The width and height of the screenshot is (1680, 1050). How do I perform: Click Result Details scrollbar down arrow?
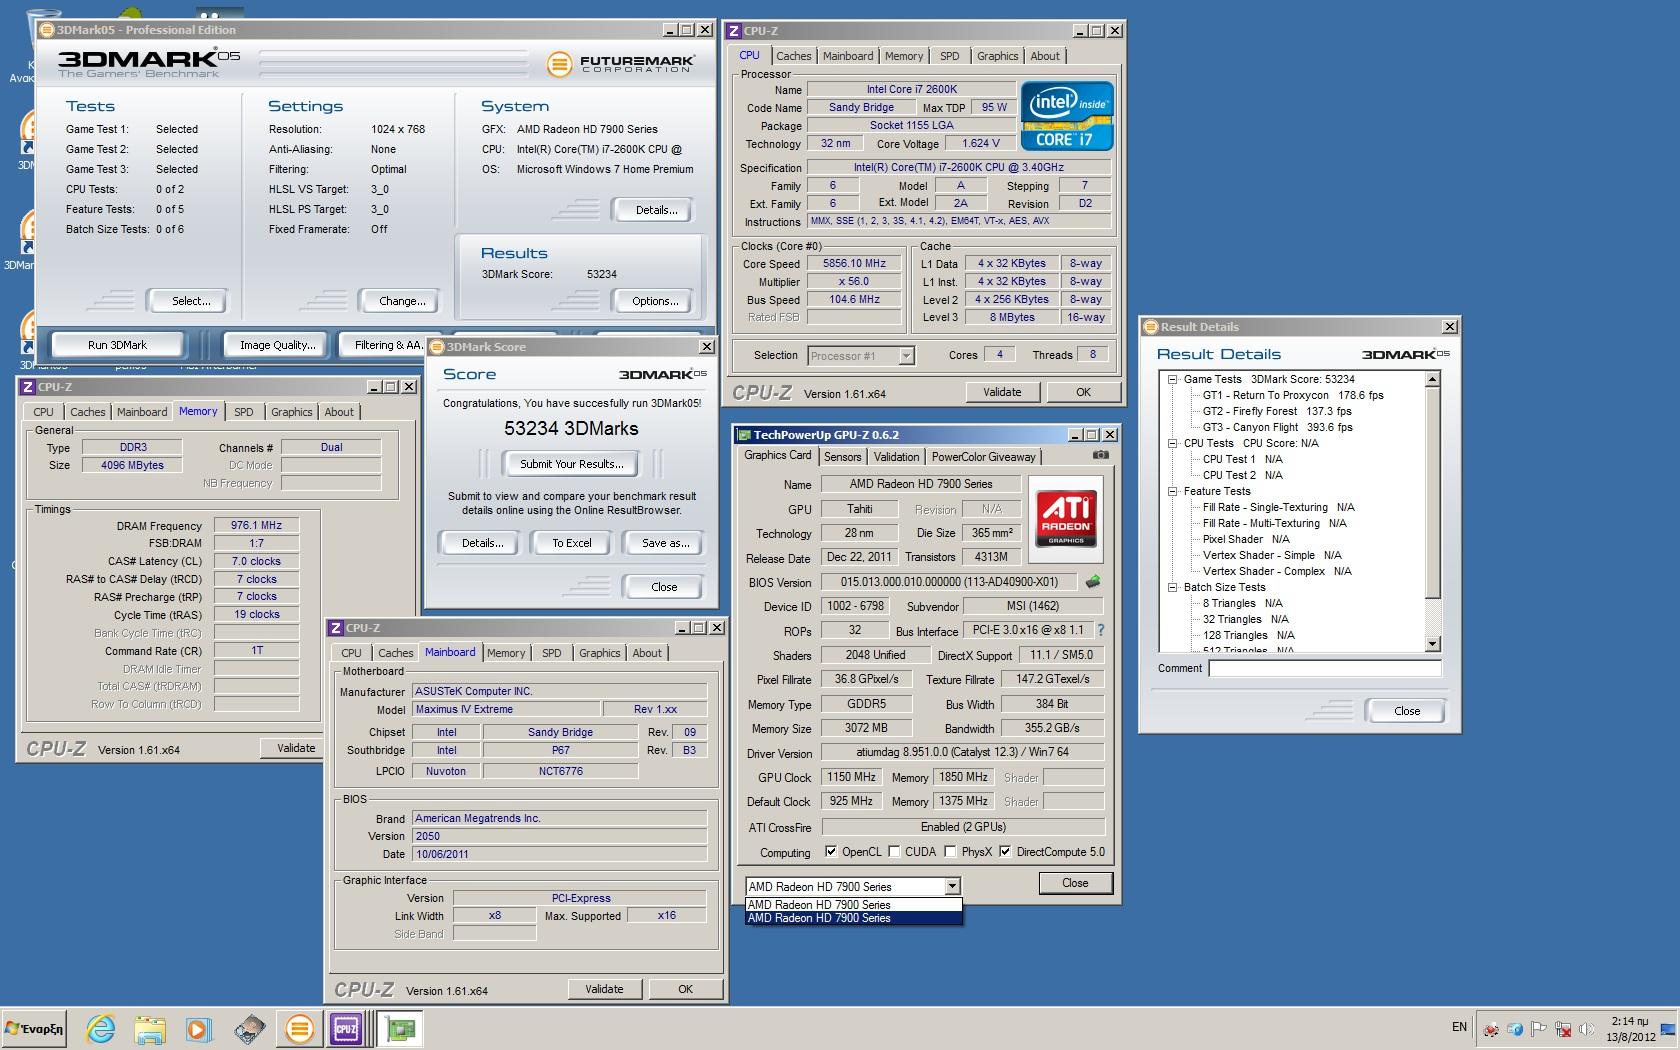(1433, 644)
